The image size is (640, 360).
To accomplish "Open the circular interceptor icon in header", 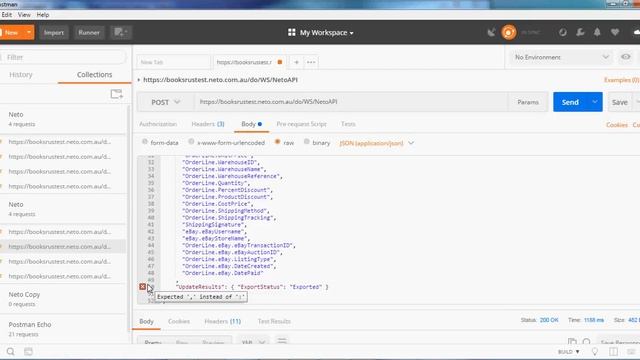I will click(x=563, y=33).
